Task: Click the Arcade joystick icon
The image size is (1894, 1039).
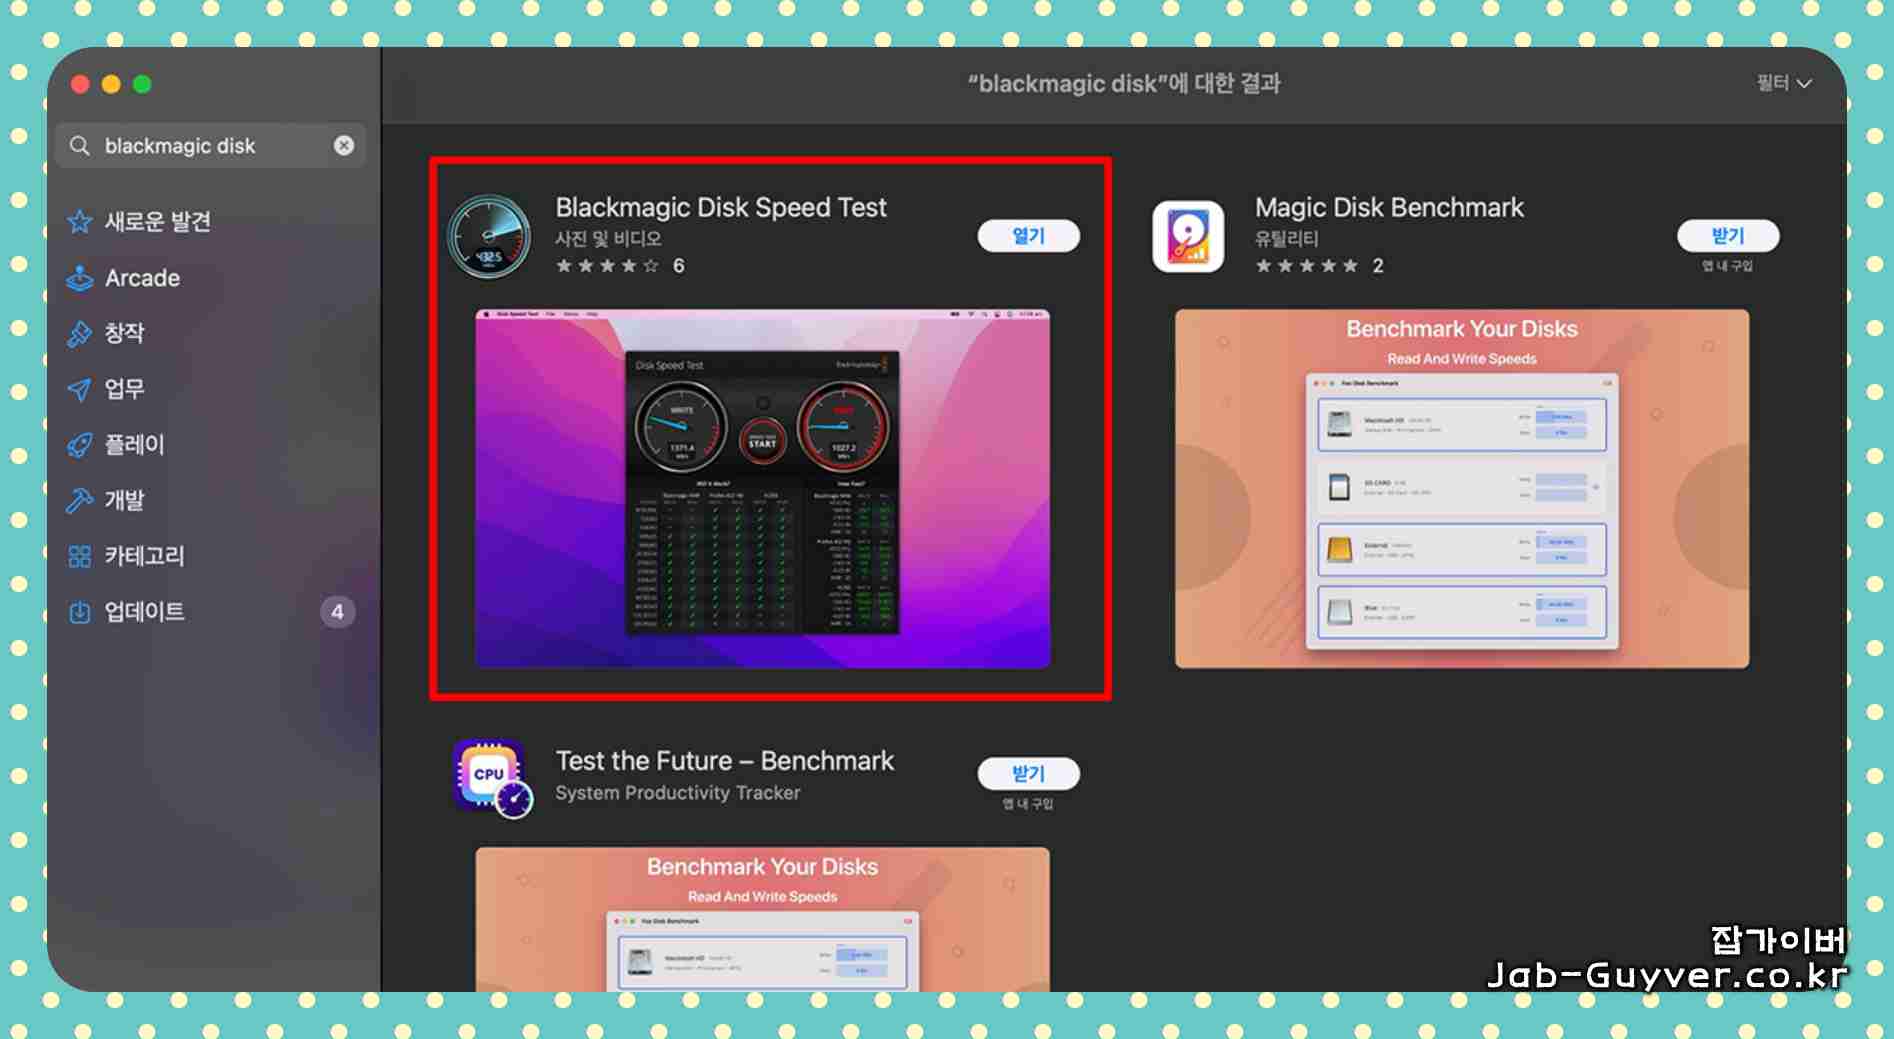Action: point(80,278)
